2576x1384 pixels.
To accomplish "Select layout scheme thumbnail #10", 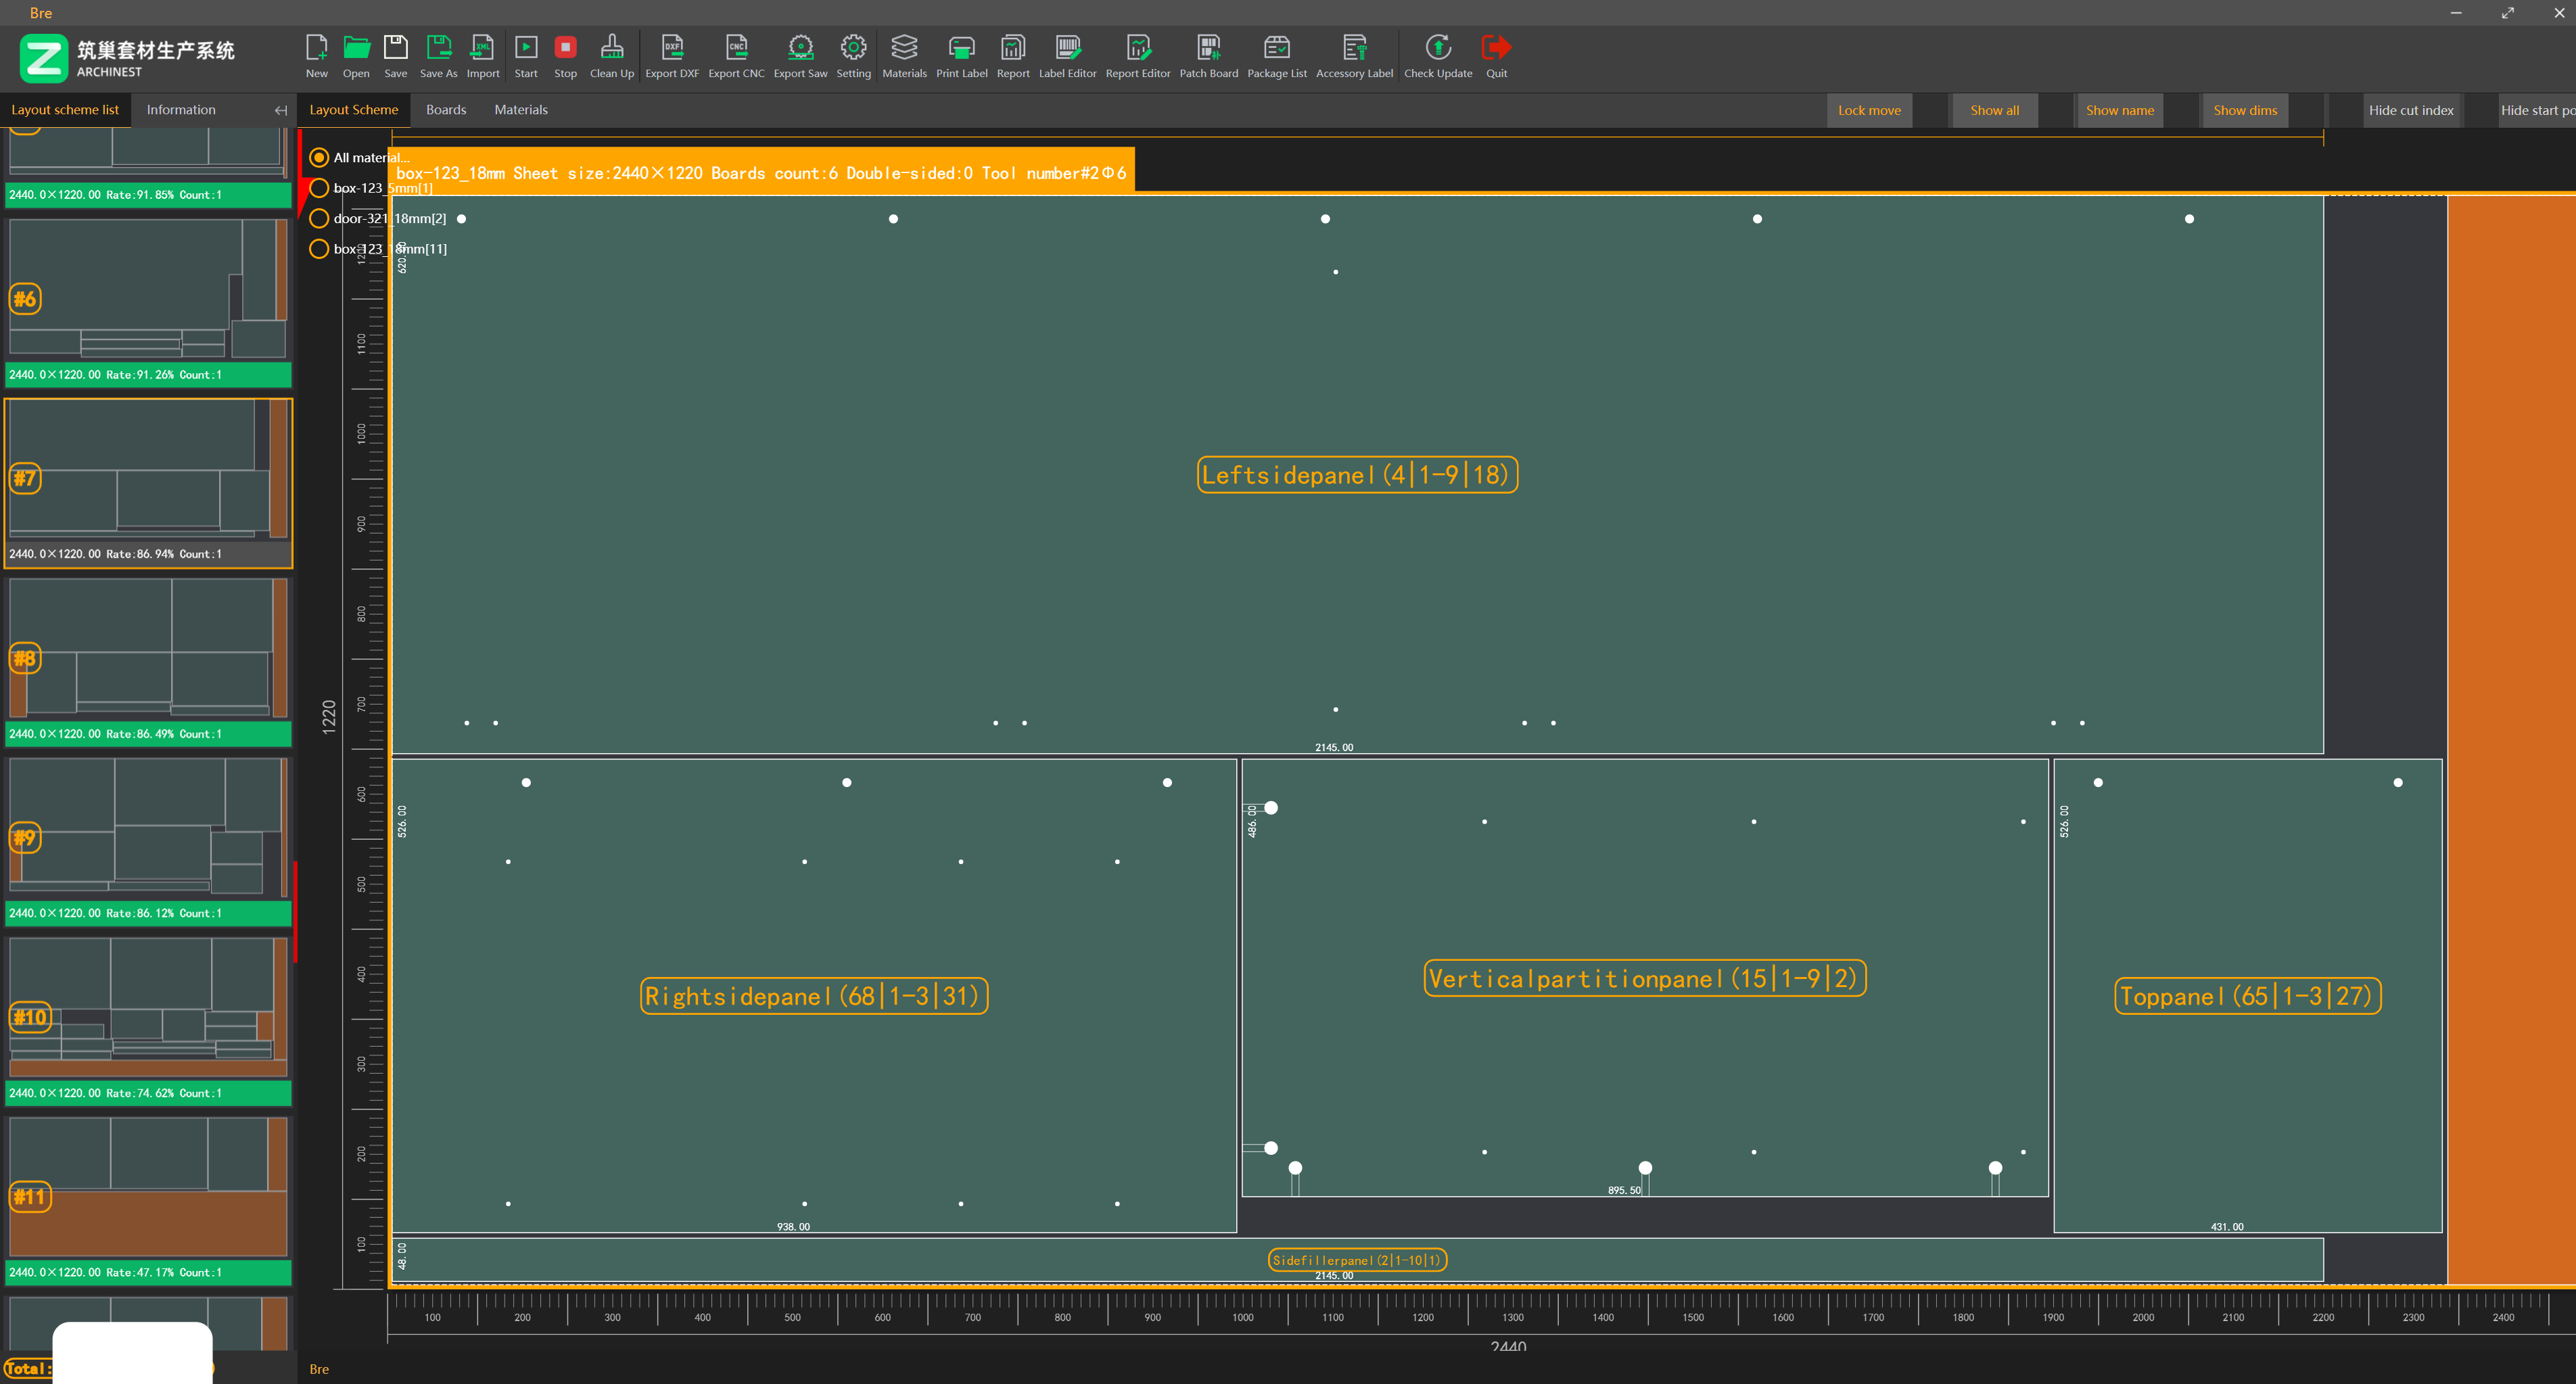I will coord(148,1005).
